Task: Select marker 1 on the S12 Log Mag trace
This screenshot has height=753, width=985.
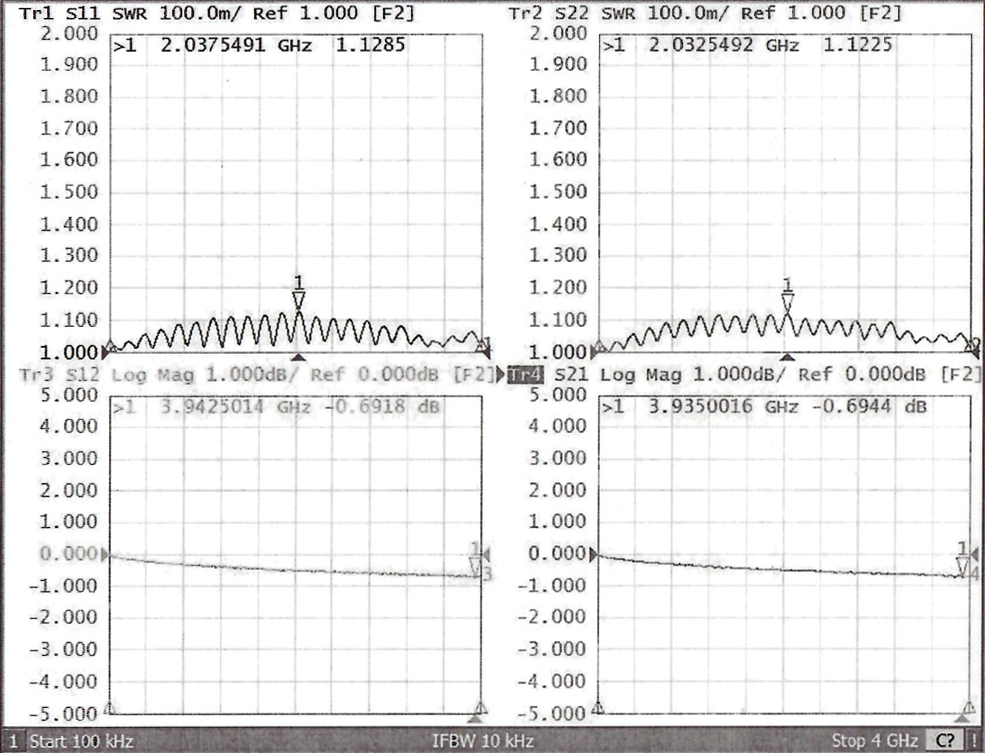Action: pos(476,567)
